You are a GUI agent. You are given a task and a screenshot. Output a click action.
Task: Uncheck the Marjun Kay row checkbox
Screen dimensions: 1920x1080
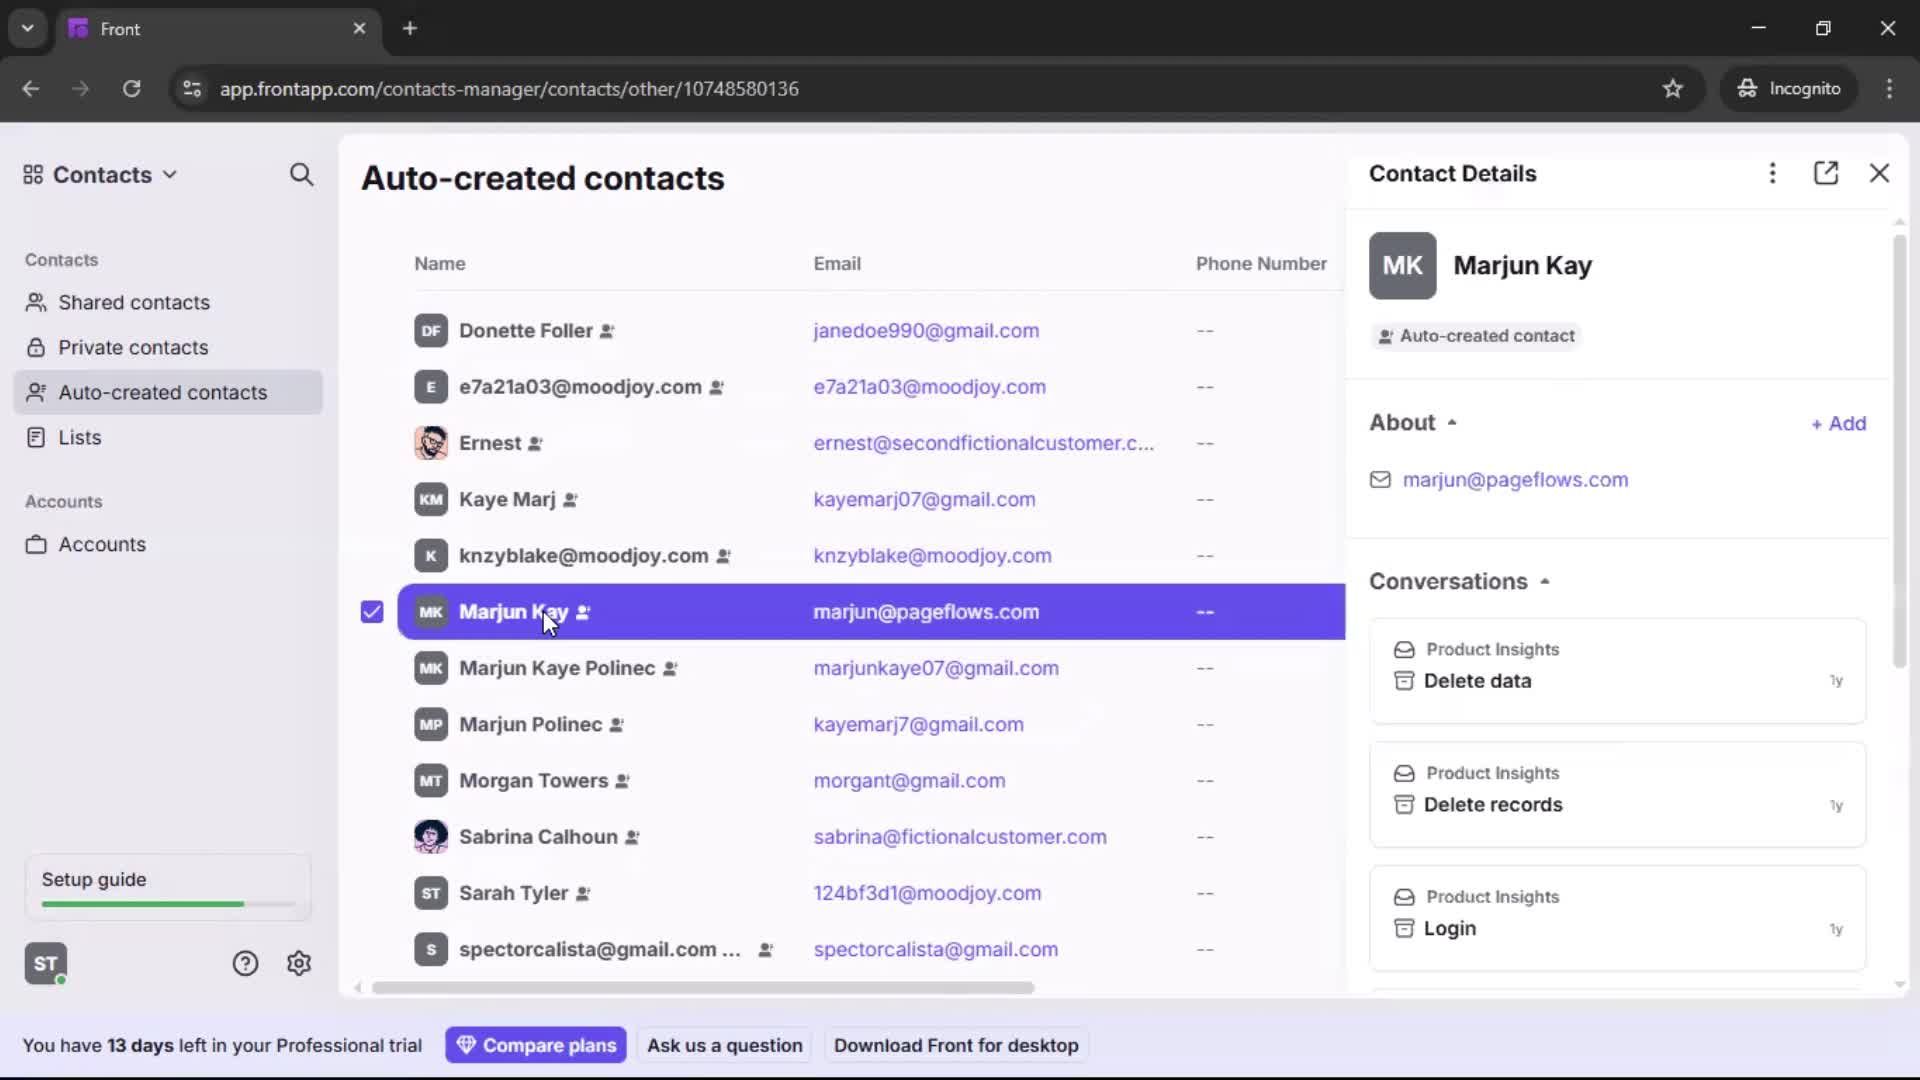(371, 611)
